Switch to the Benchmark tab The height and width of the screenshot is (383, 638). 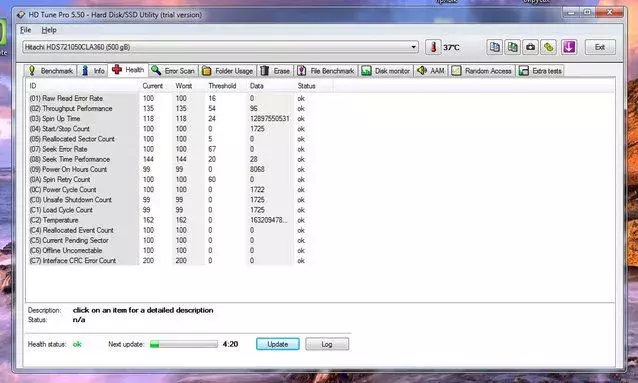coord(50,71)
